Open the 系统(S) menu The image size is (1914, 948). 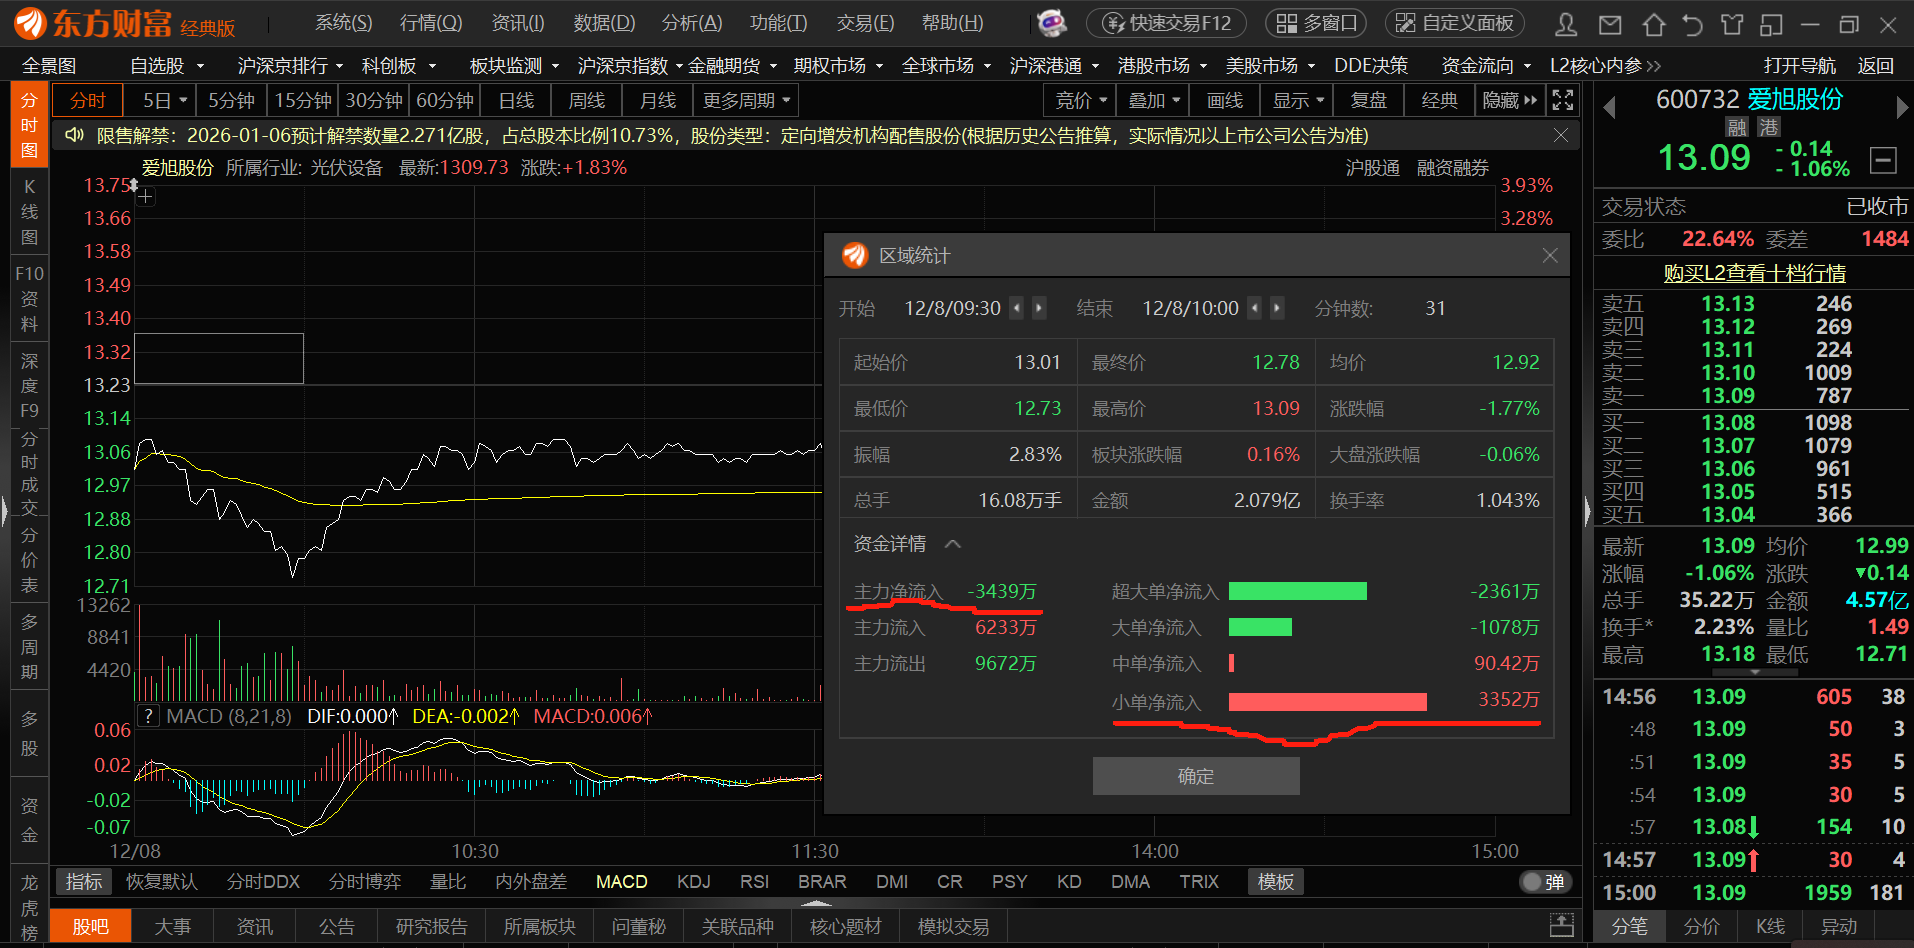coord(343,23)
